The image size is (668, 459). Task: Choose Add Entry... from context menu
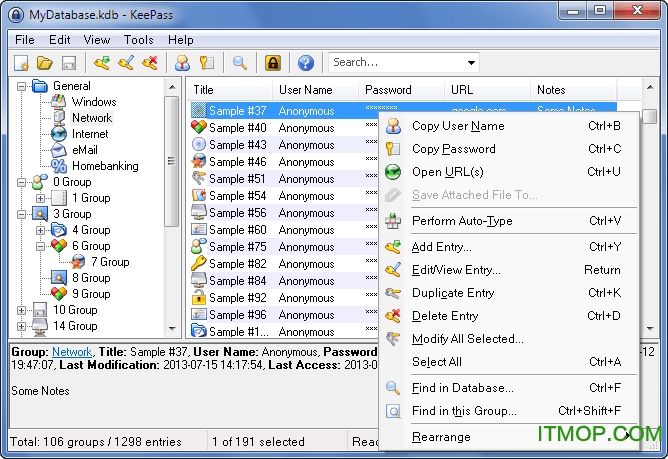click(x=509, y=247)
